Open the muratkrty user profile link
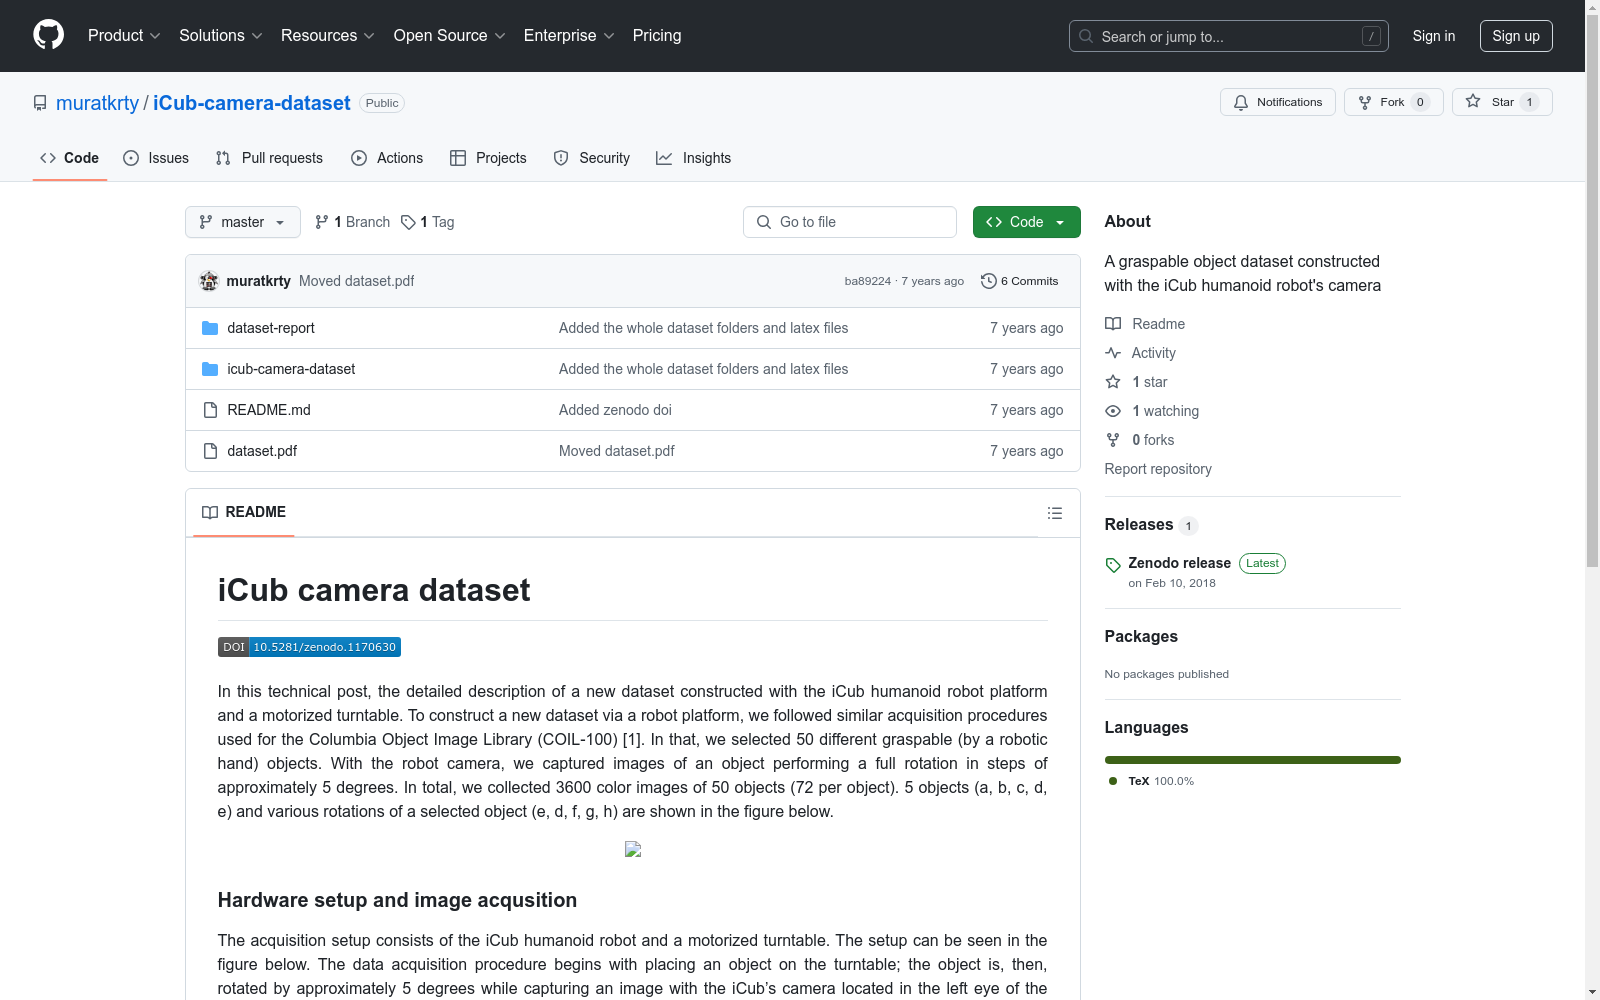This screenshot has width=1600, height=1000. (x=97, y=103)
